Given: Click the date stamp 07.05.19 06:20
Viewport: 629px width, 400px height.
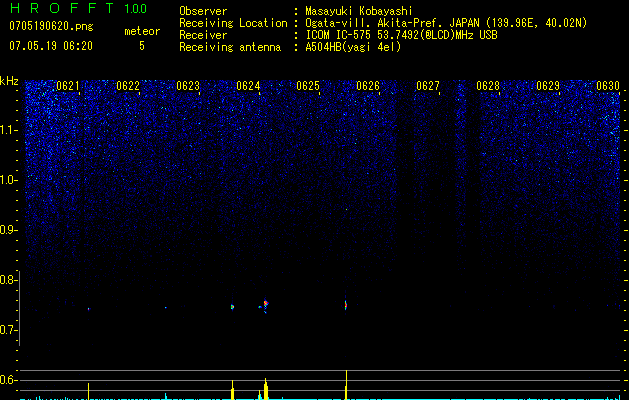Looking at the screenshot, I should [x=51, y=46].
